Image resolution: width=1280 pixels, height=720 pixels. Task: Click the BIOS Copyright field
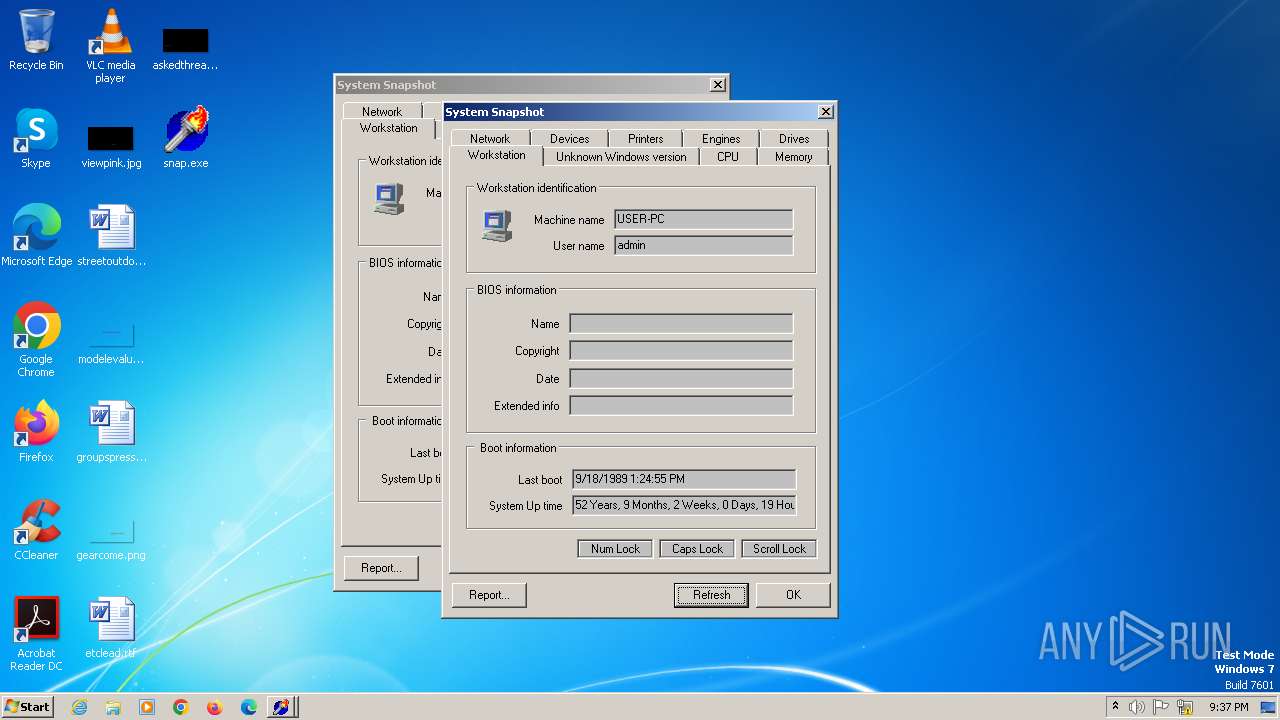pyautogui.click(x=681, y=351)
